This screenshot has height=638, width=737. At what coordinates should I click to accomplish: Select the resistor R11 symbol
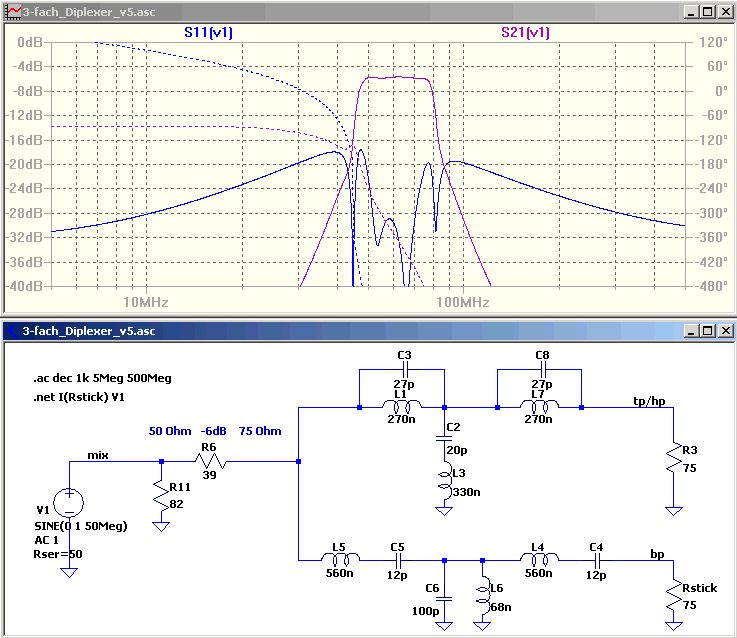[162, 492]
